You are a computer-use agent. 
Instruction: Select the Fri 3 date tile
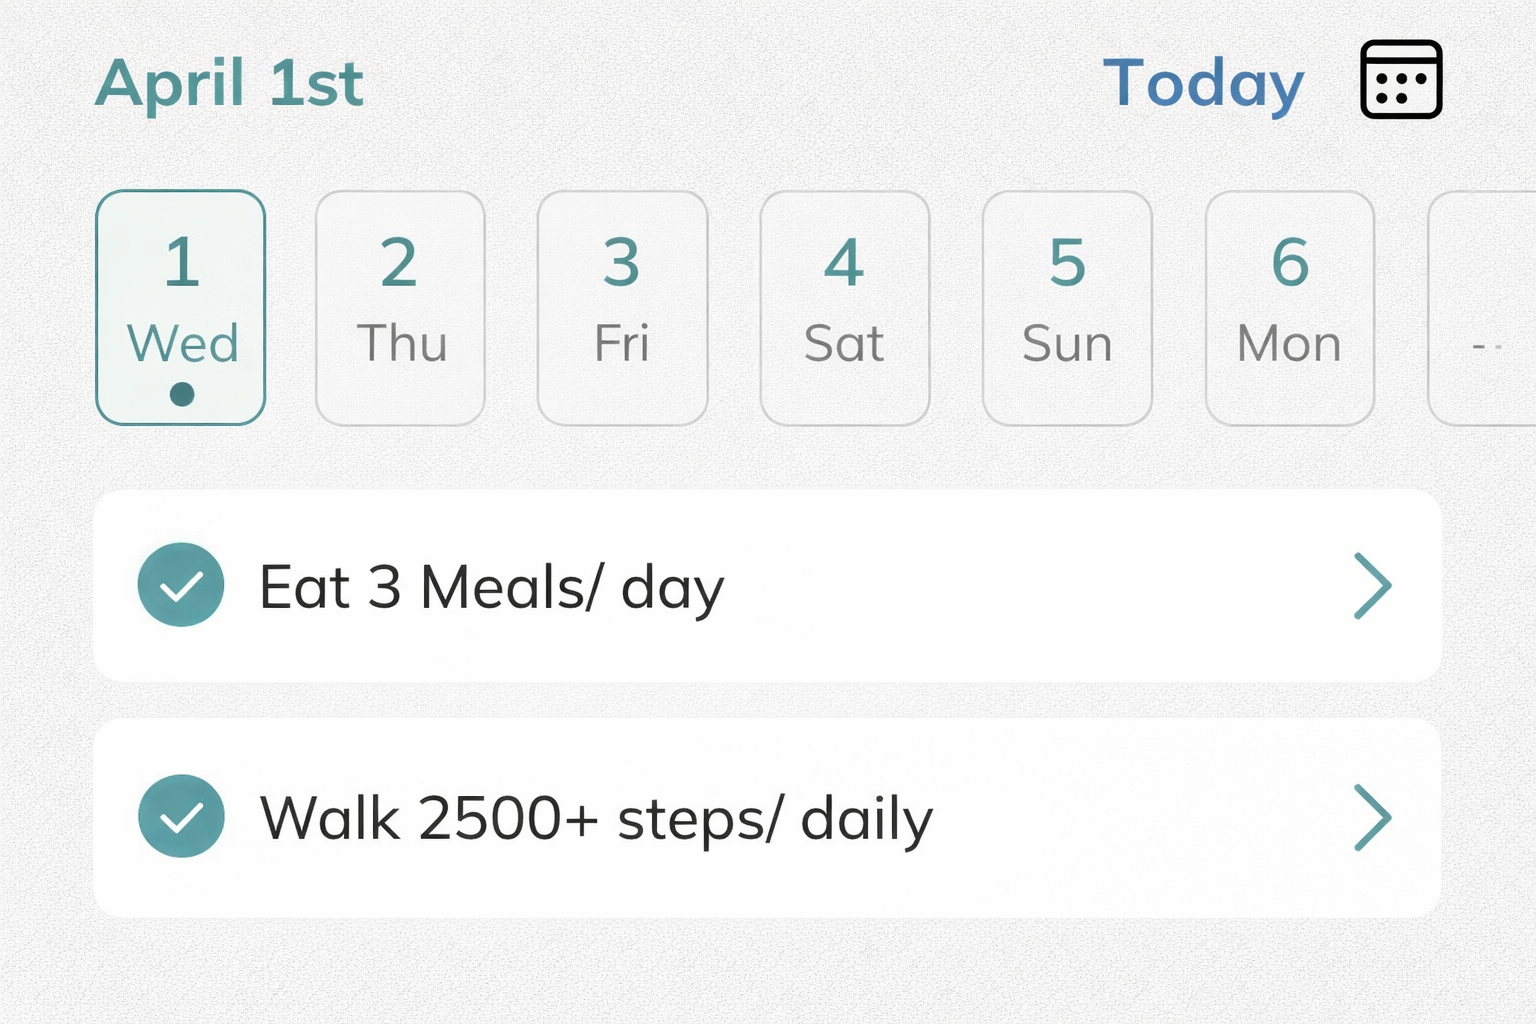coord(622,308)
